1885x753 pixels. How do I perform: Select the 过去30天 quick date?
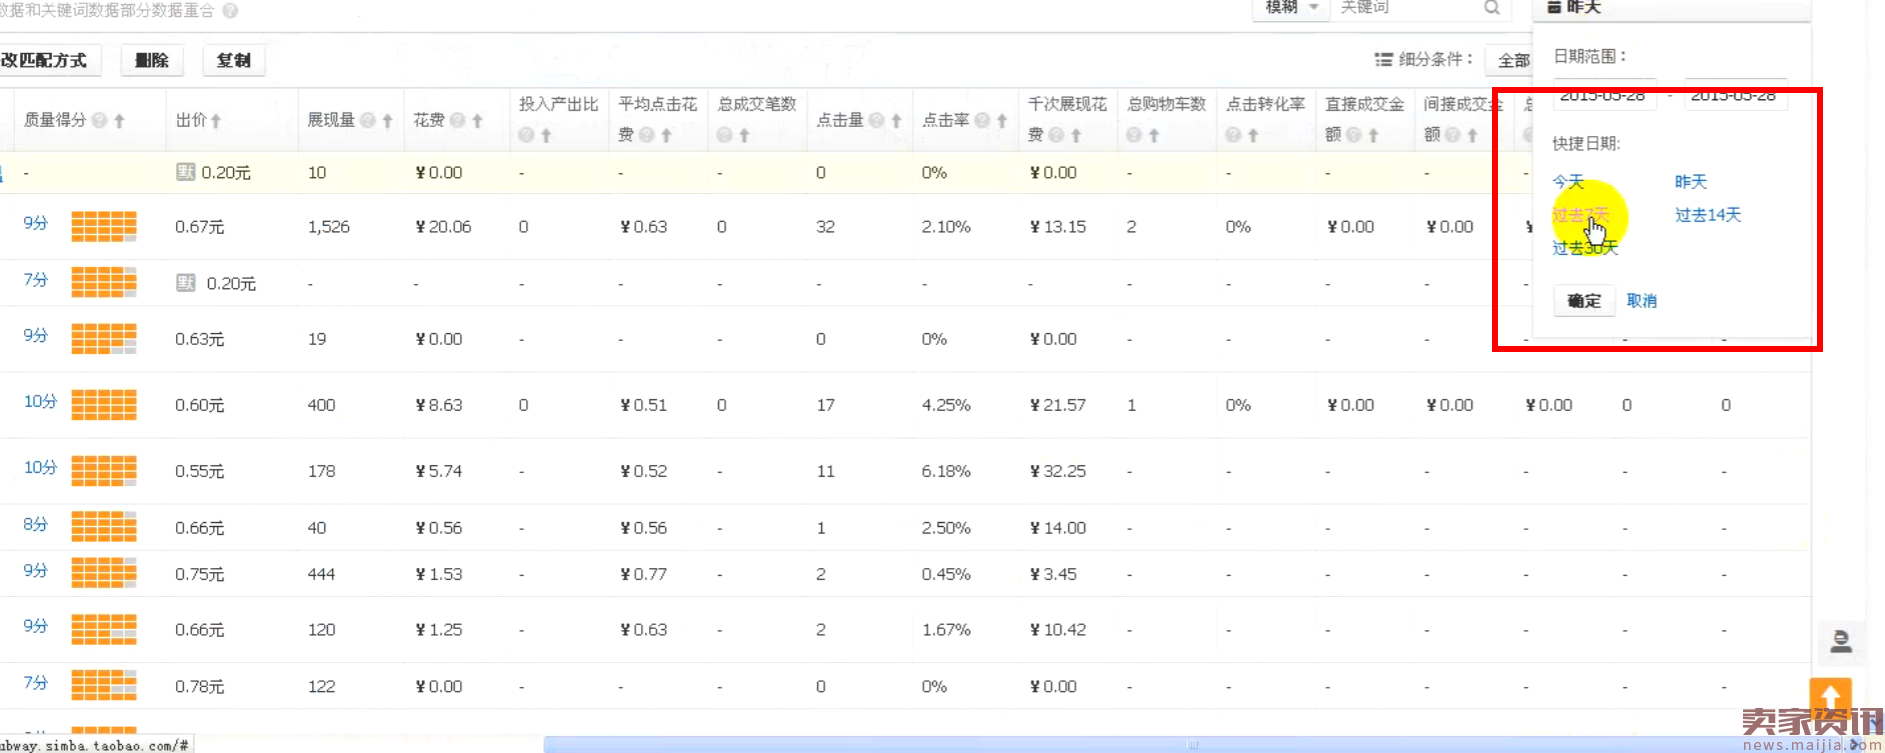[x=1585, y=248]
